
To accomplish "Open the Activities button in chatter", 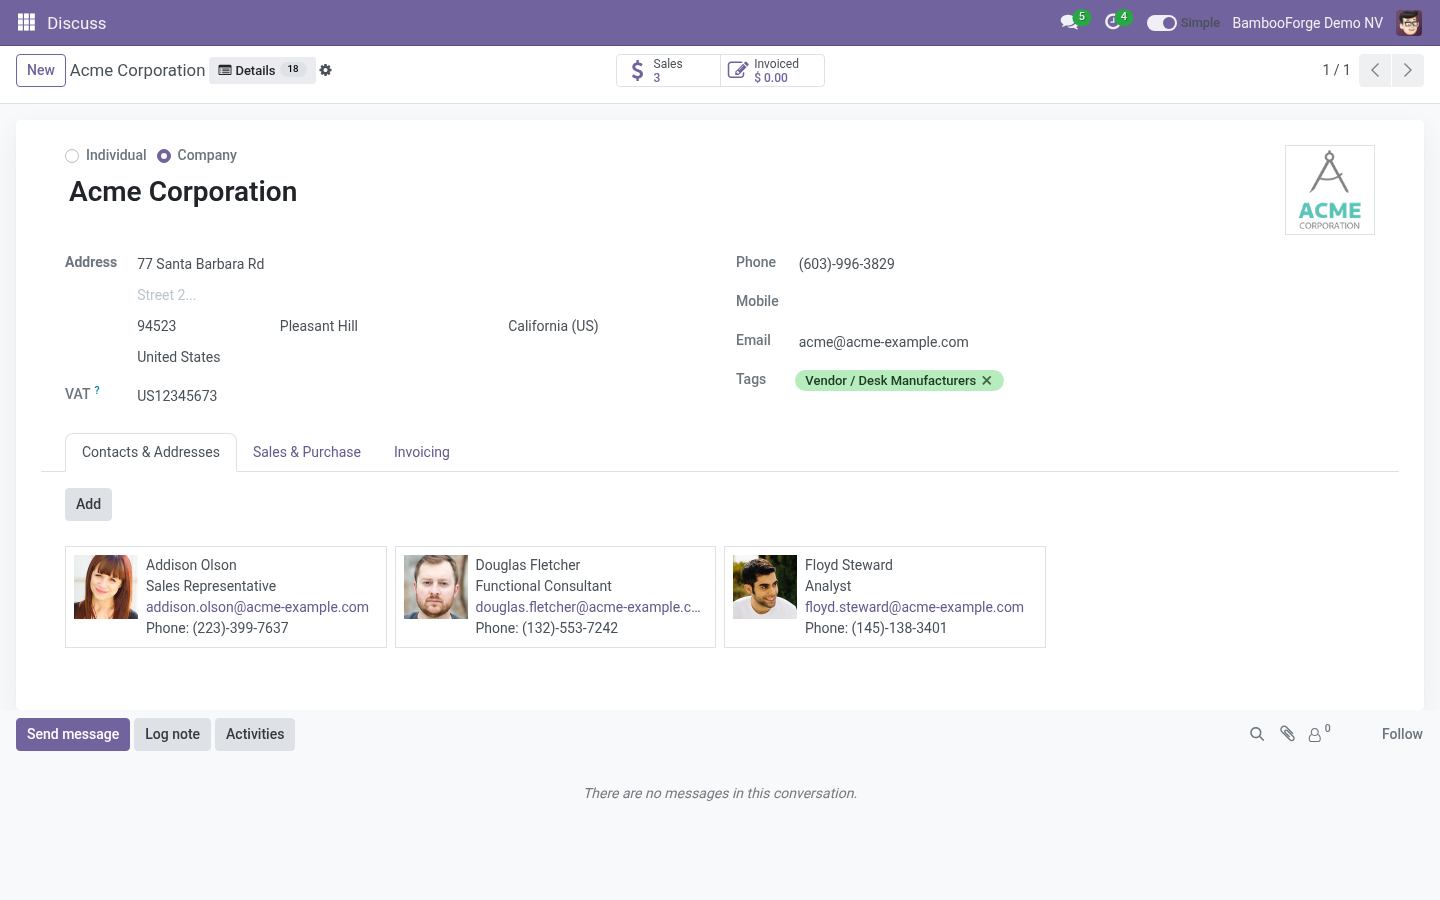I will tap(255, 734).
